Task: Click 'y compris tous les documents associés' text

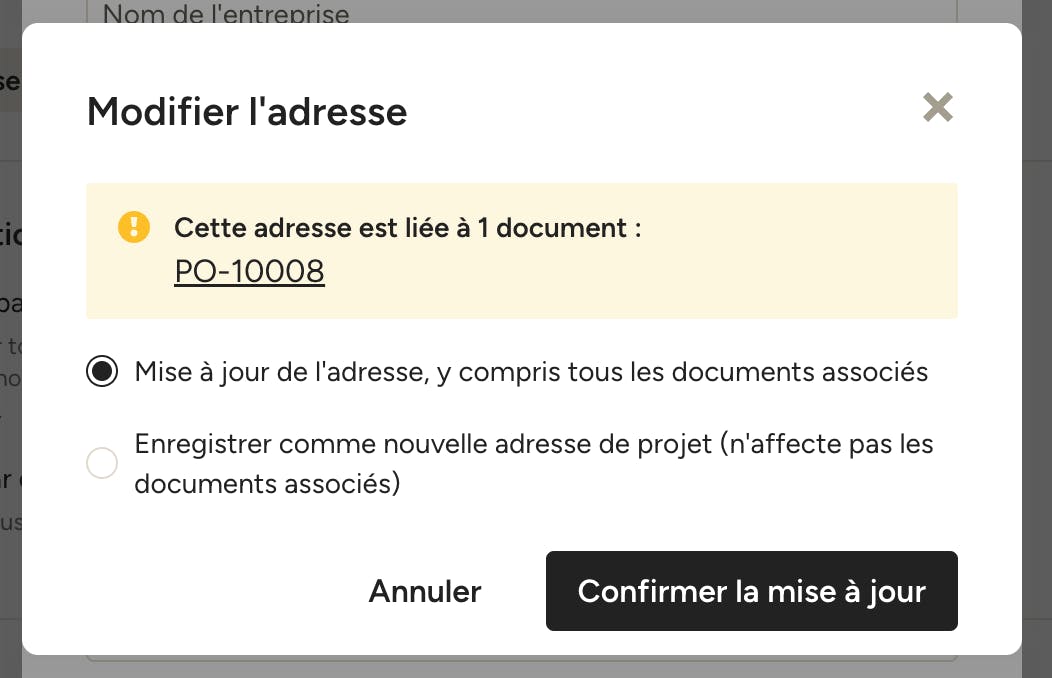Action: (x=682, y=372)
